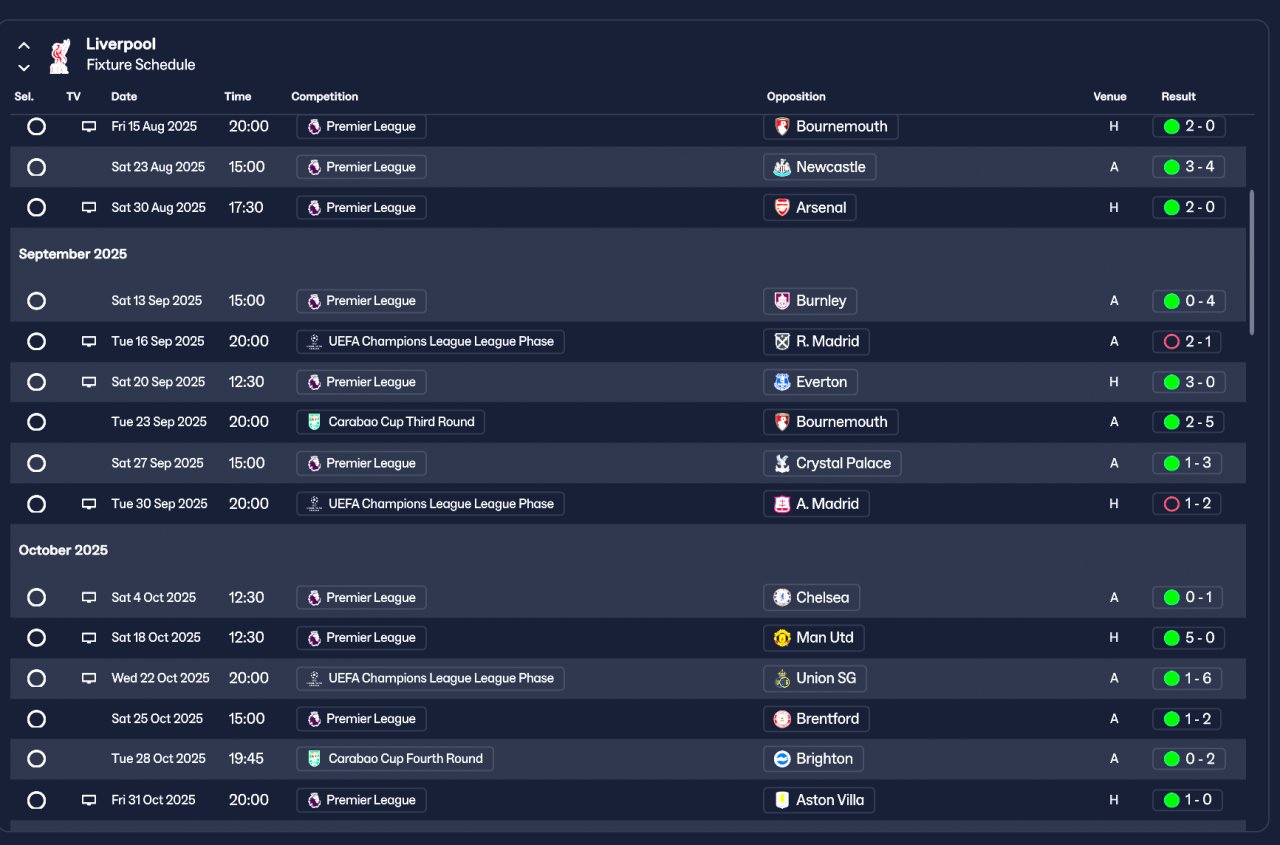Select the Aston Villa fixture radio button
The width and height of the screenshot is (1280, 845).
37,800
